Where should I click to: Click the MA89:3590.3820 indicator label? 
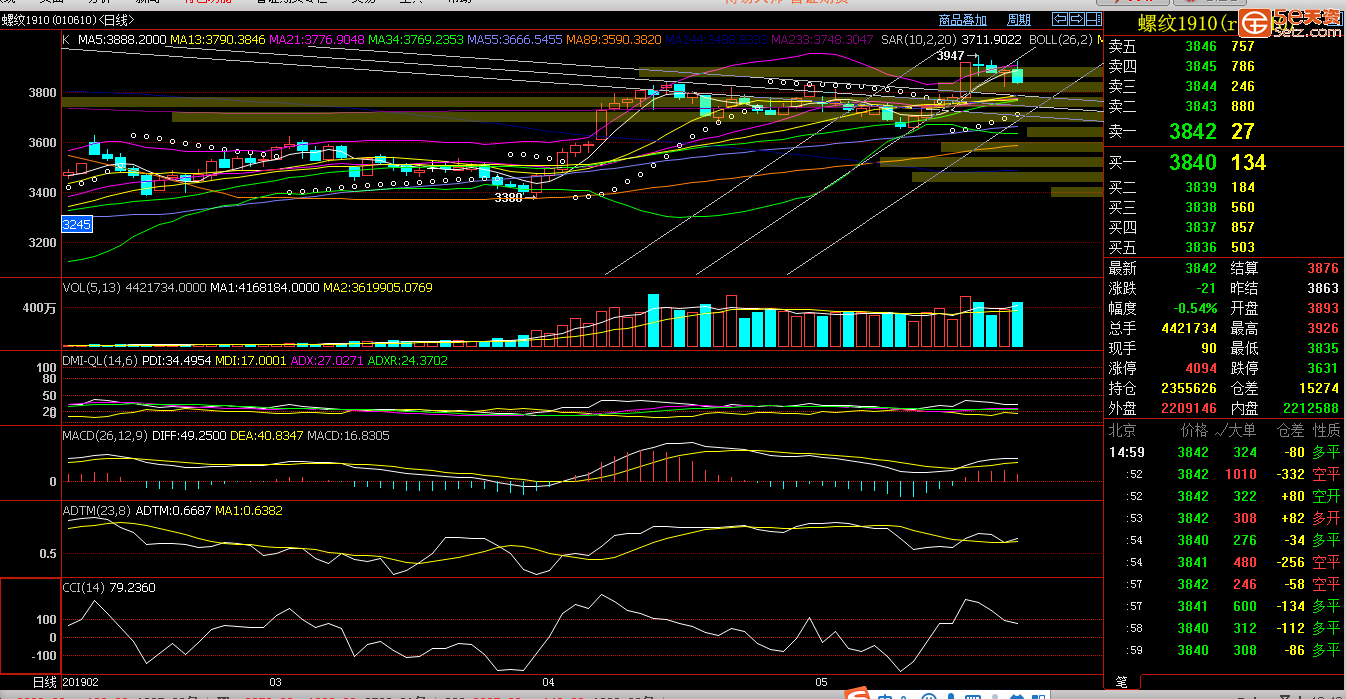click(614, 40)
